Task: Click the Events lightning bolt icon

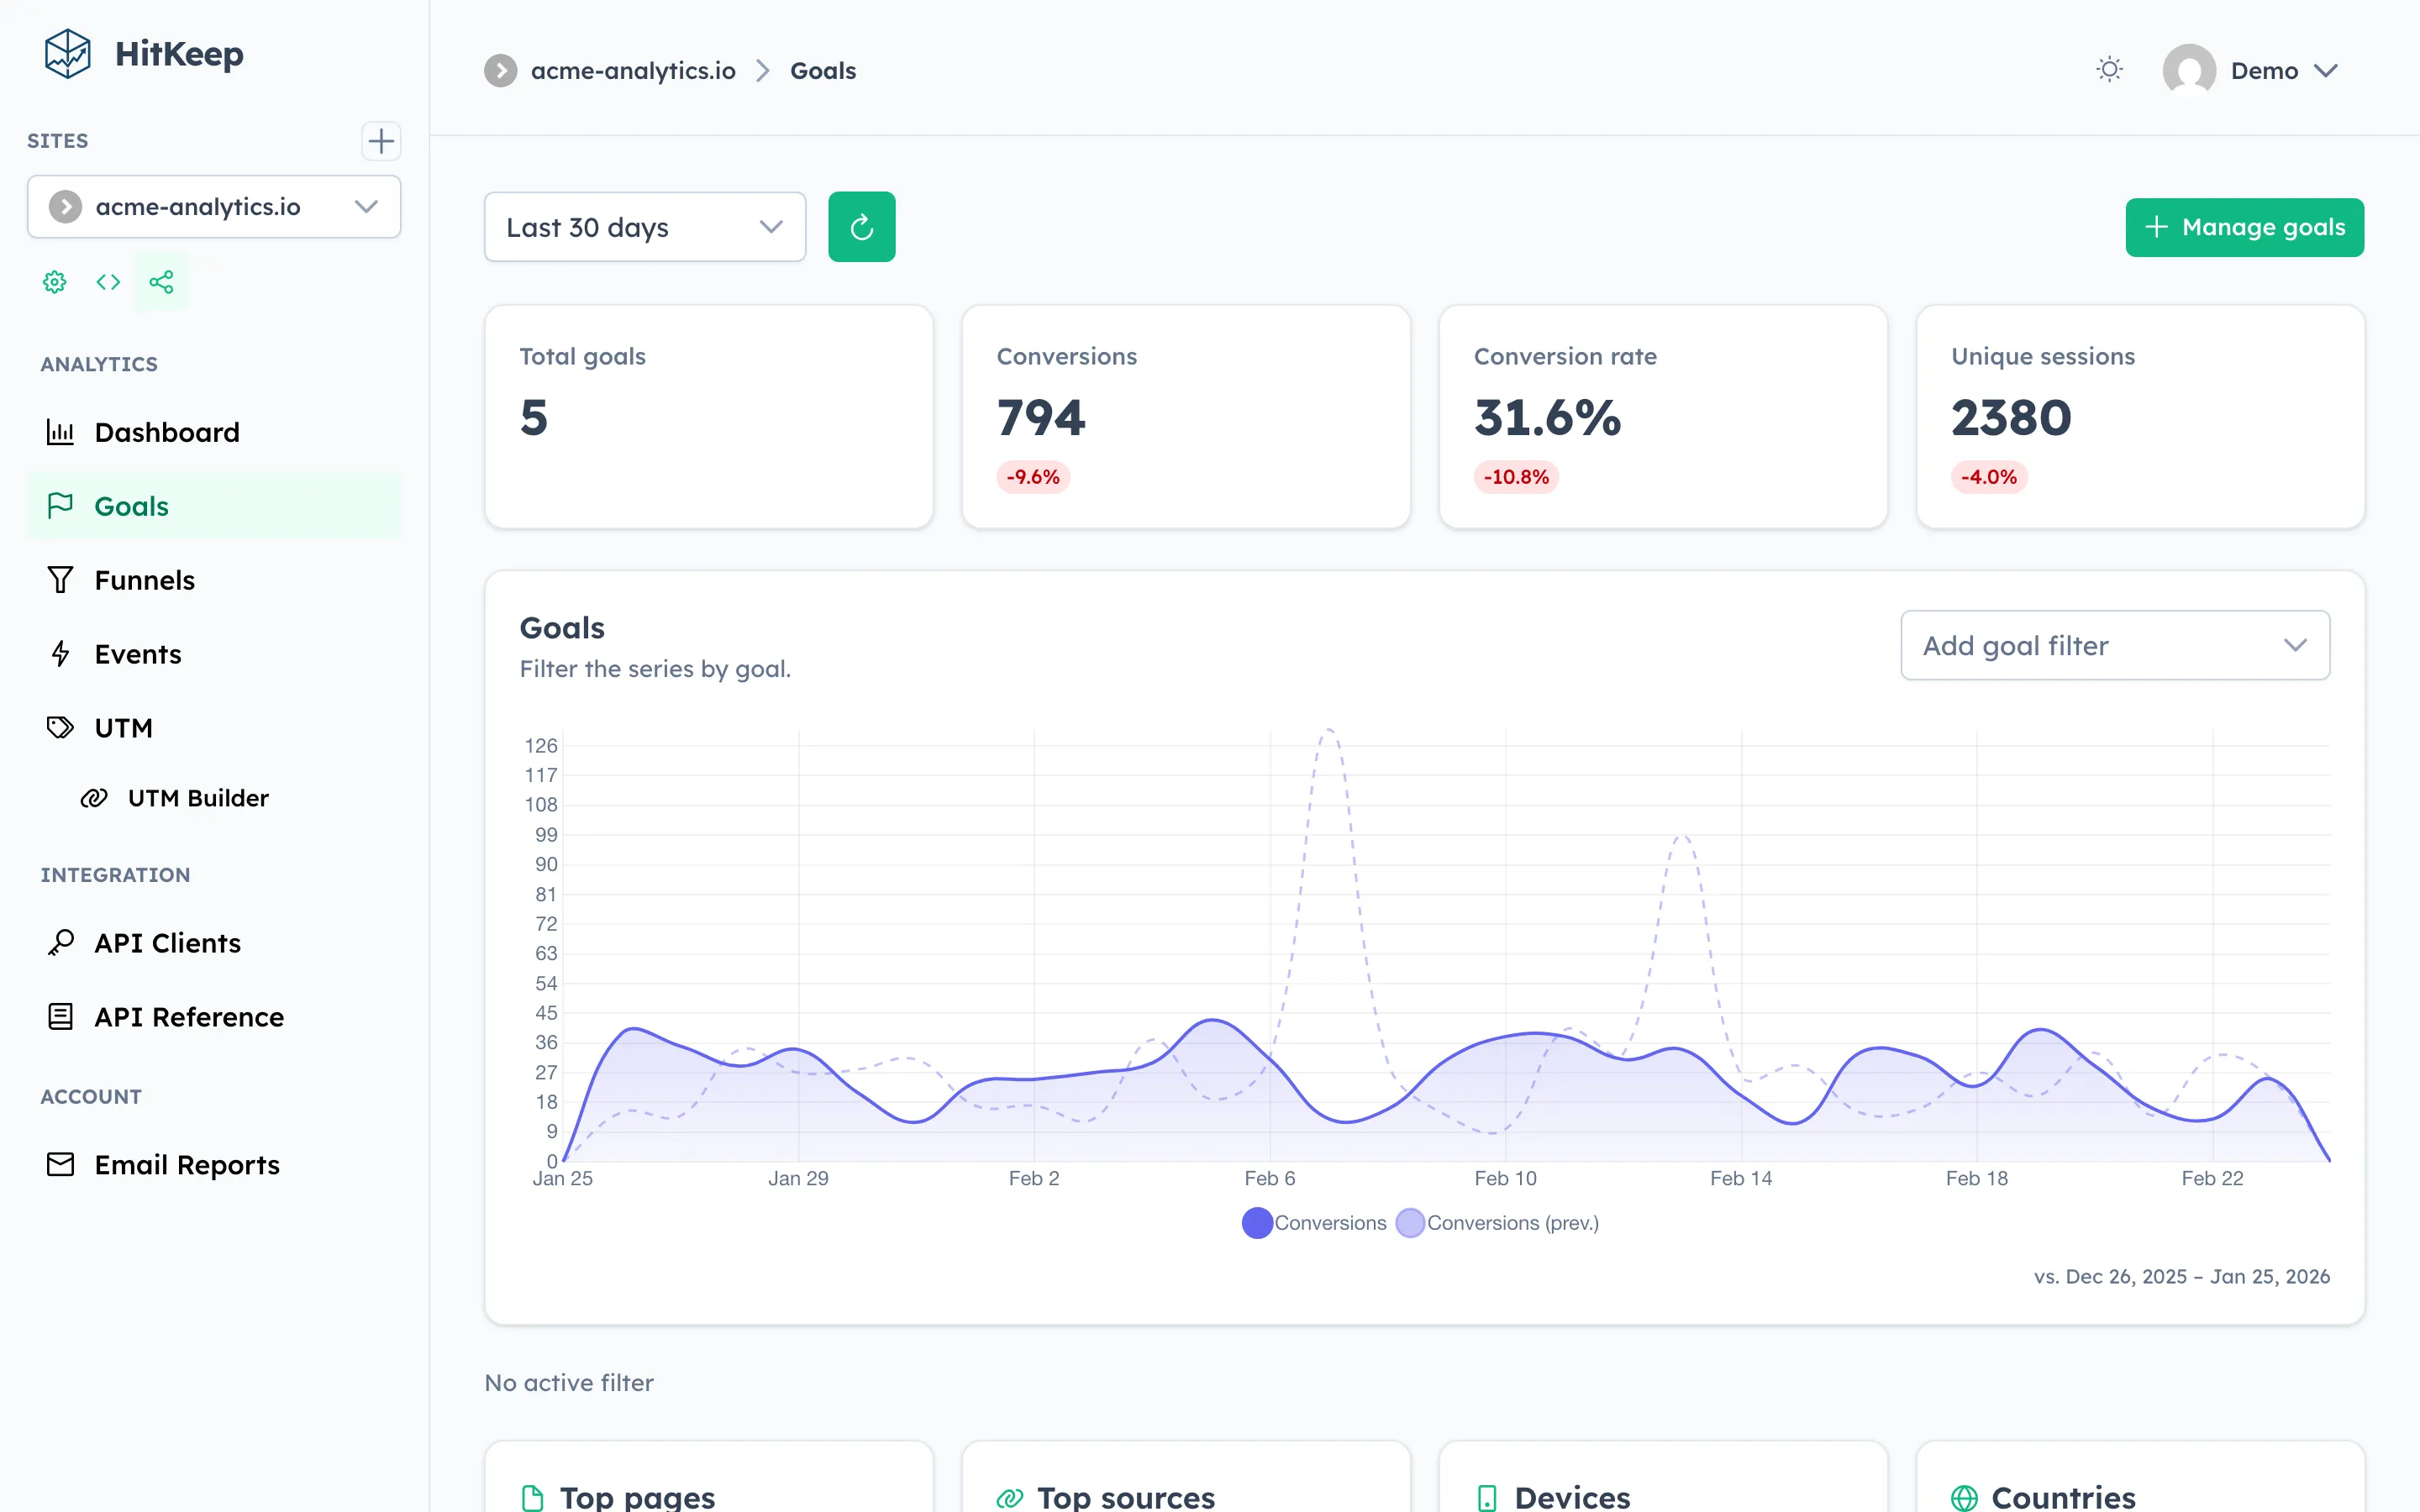Action: pos(61,653)
